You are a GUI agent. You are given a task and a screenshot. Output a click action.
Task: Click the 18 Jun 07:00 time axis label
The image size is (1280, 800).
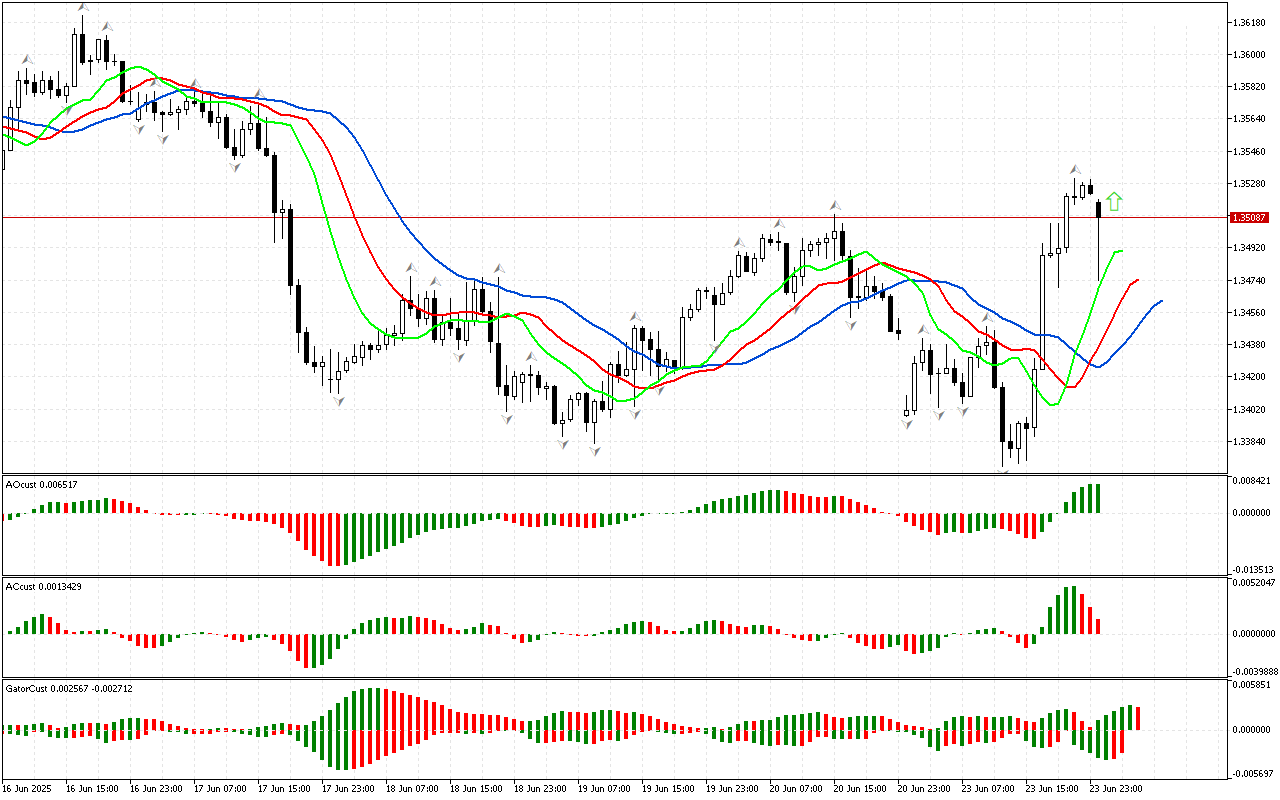coord(412,788)
